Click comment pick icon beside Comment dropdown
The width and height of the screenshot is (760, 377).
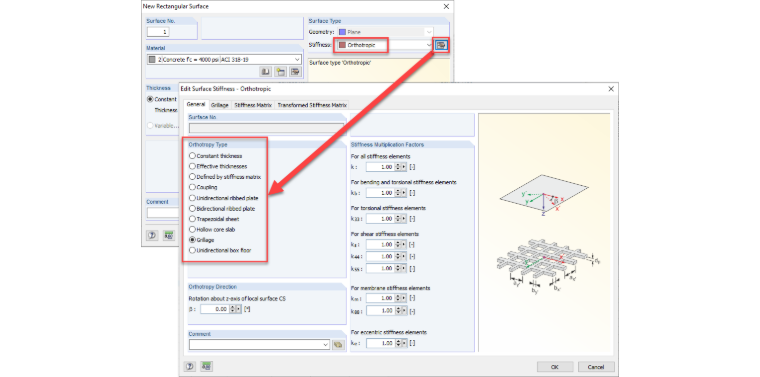coord(338,345)
